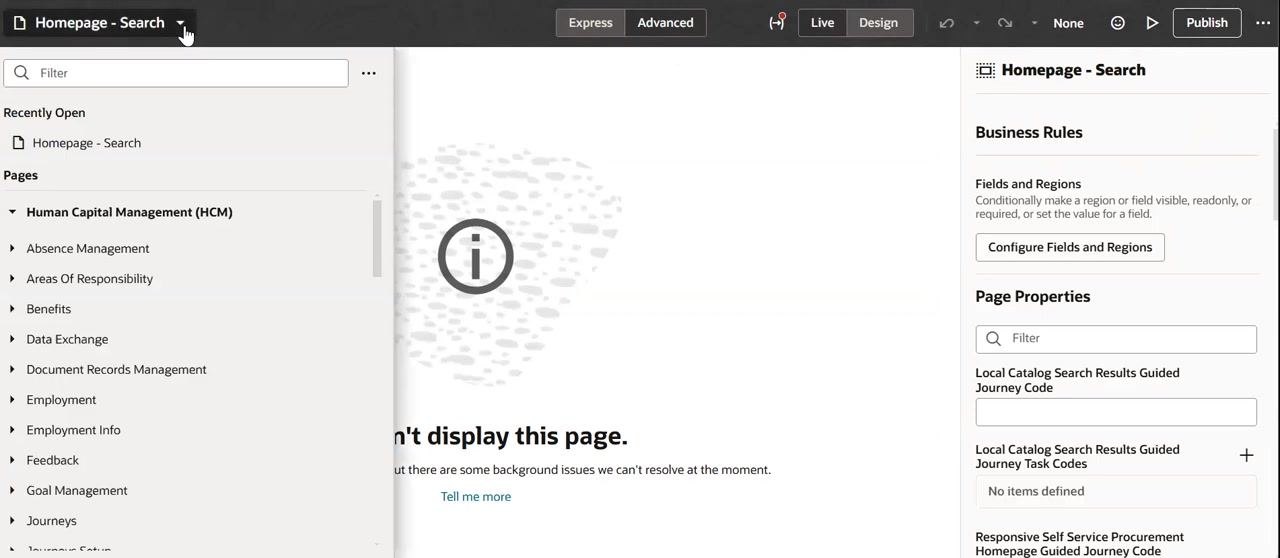Open the Undo history dropdown arrow
Viewport: 1280px width, 558px height.
click(x=976, y=23)
